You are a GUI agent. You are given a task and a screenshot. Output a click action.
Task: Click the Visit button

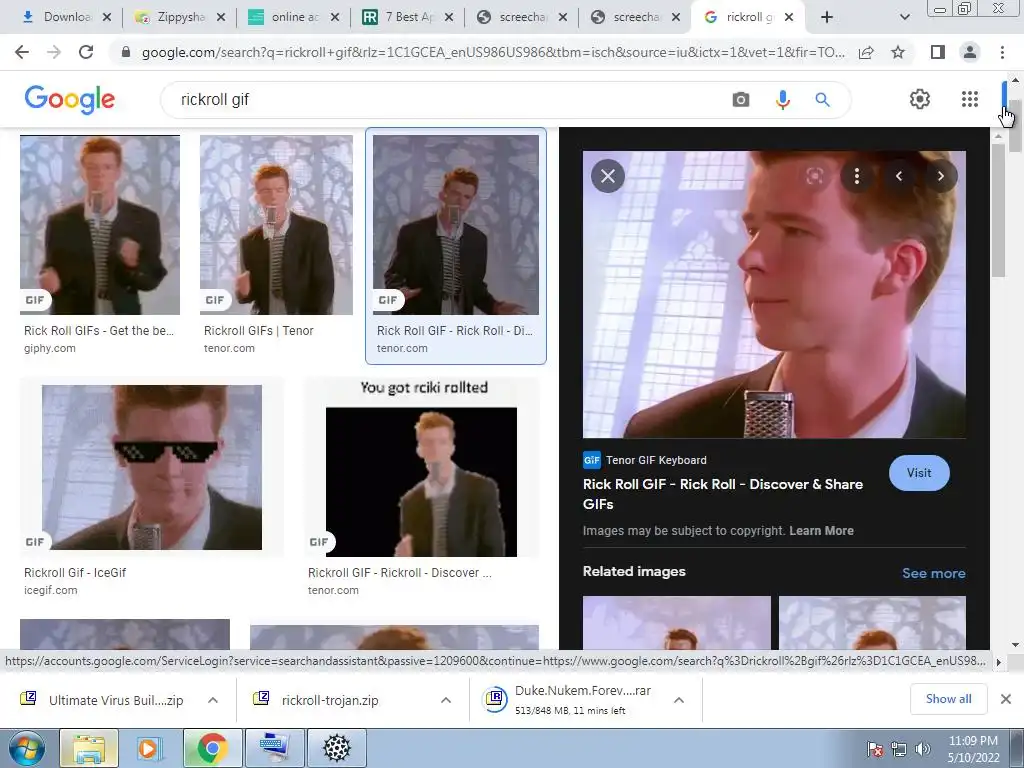click(x=919, y=473)
